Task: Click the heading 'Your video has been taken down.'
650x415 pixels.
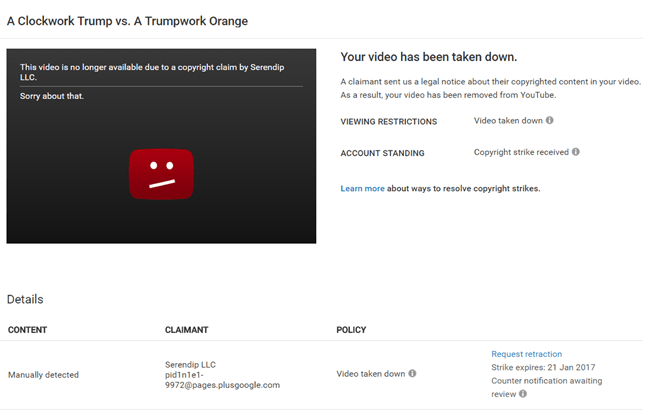Action: click(429, 57)
